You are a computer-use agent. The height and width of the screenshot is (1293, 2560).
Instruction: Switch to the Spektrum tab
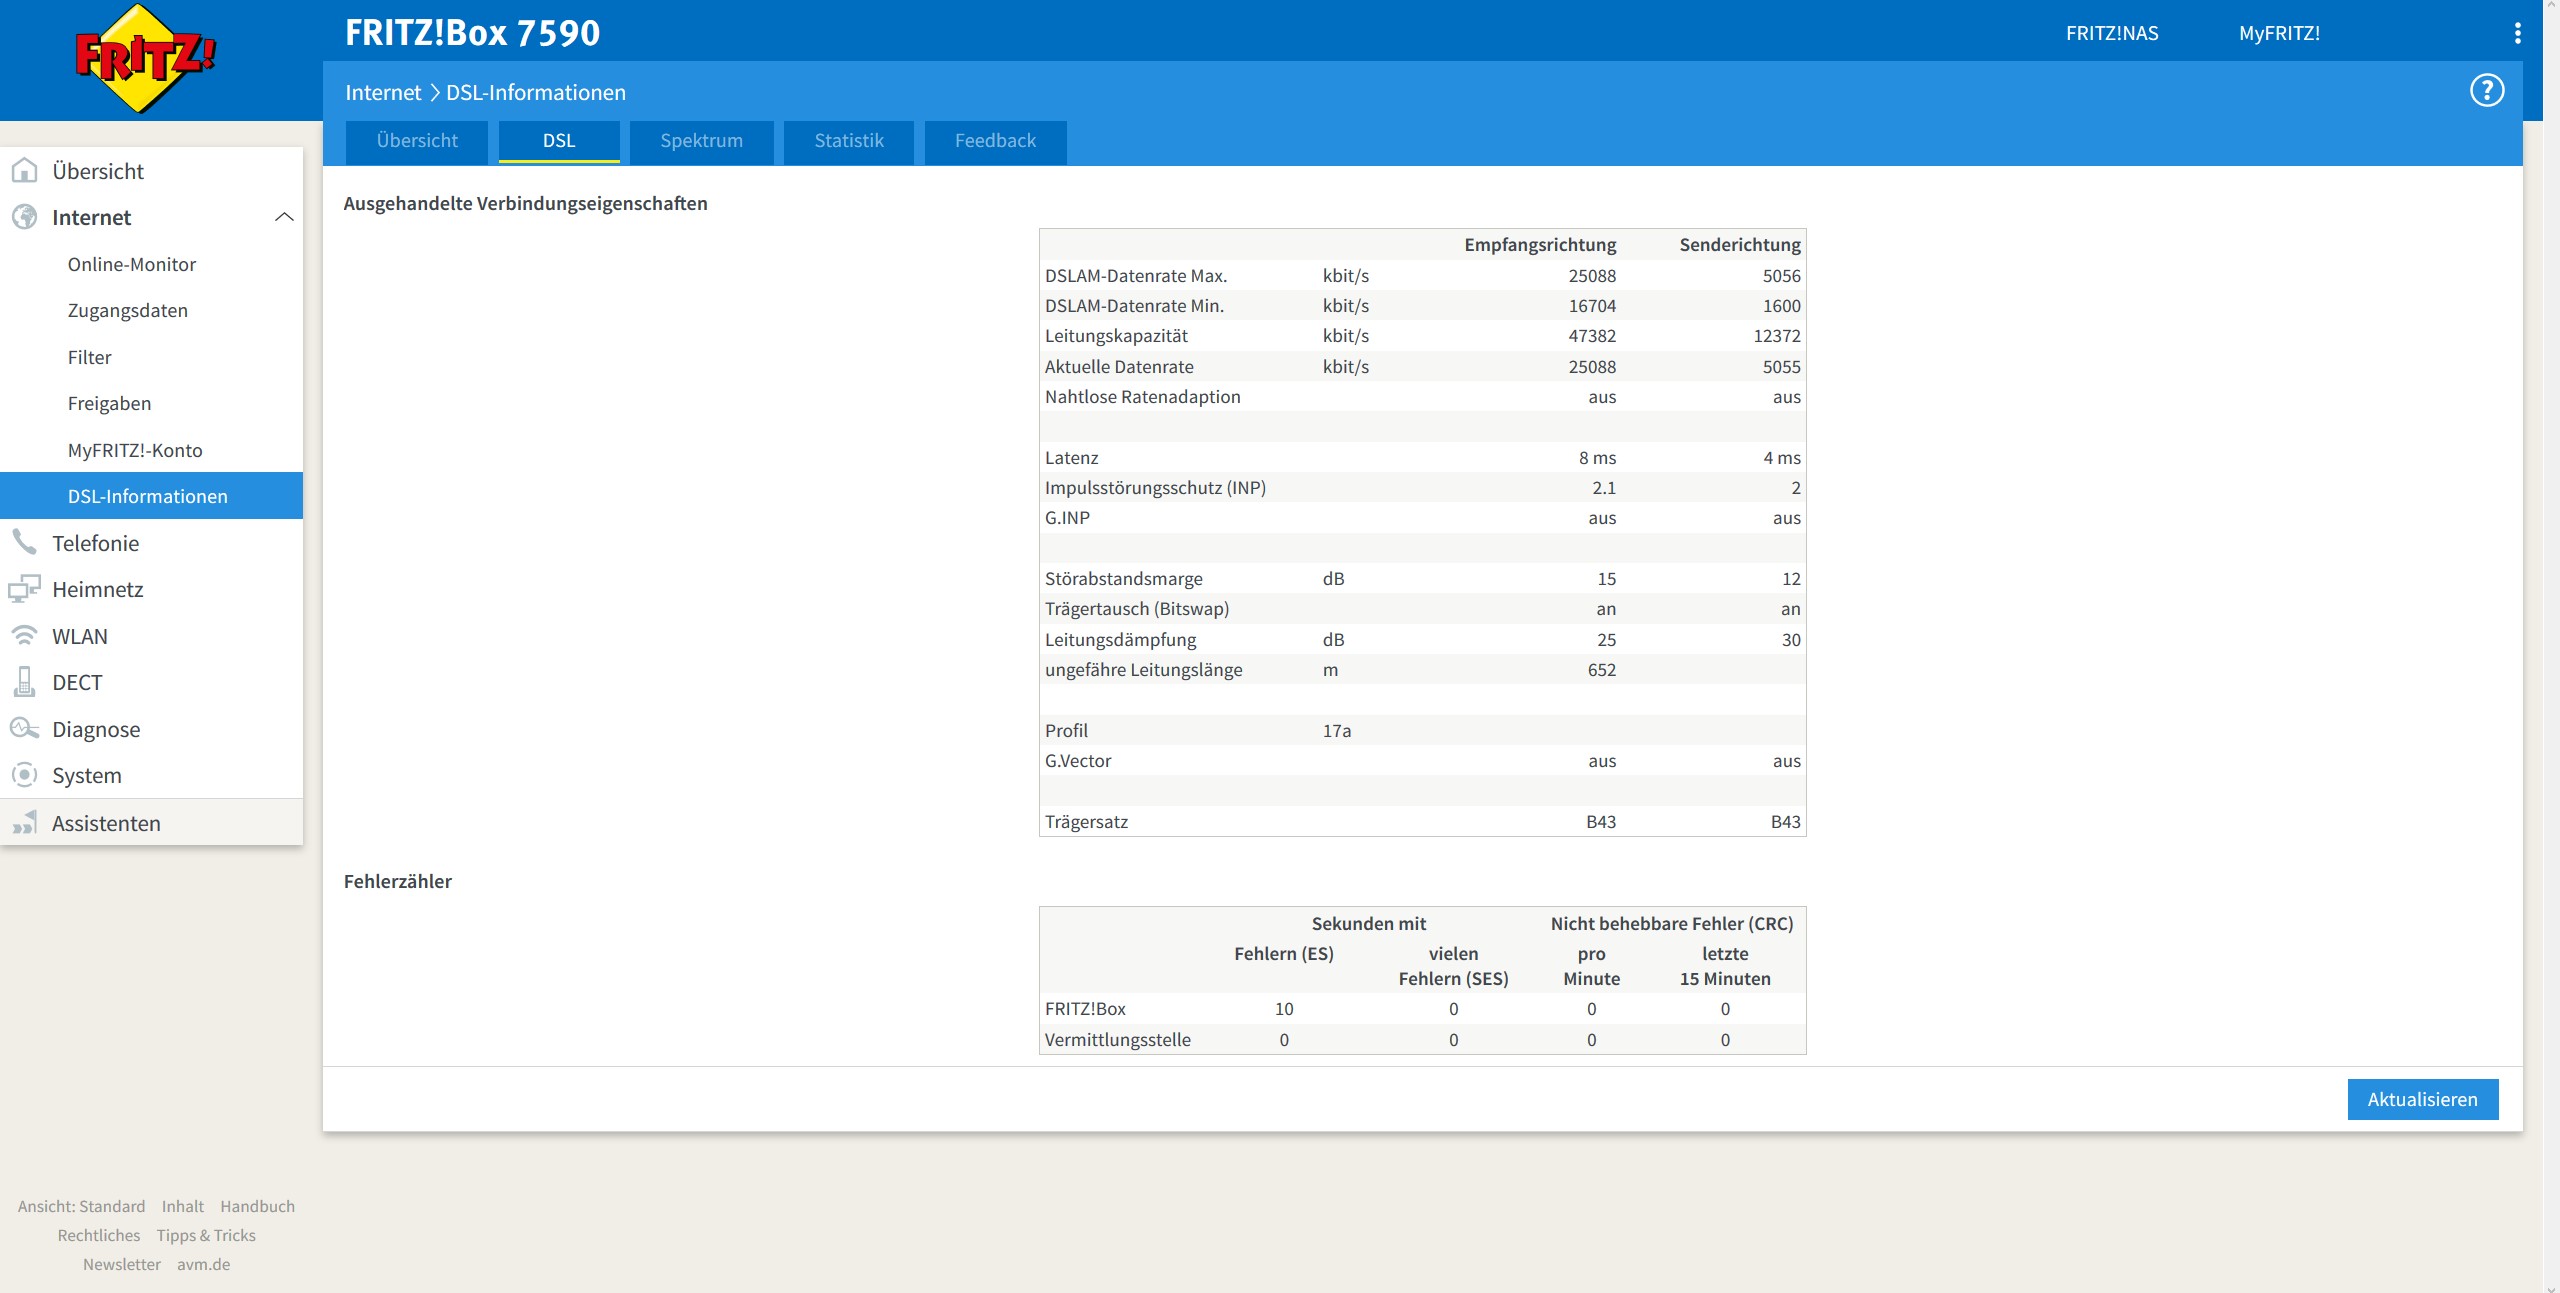701,141
